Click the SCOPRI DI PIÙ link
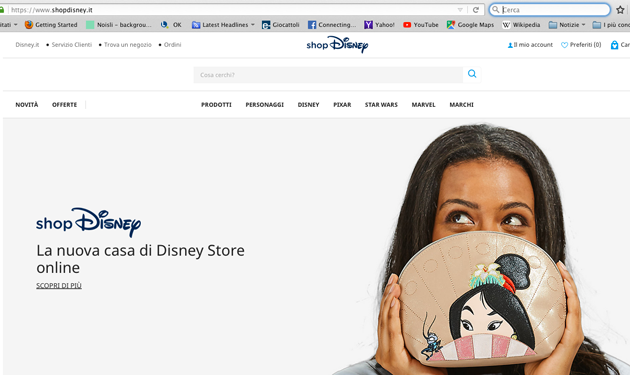This screenshot has width=630, height=375. click(59, 285)
